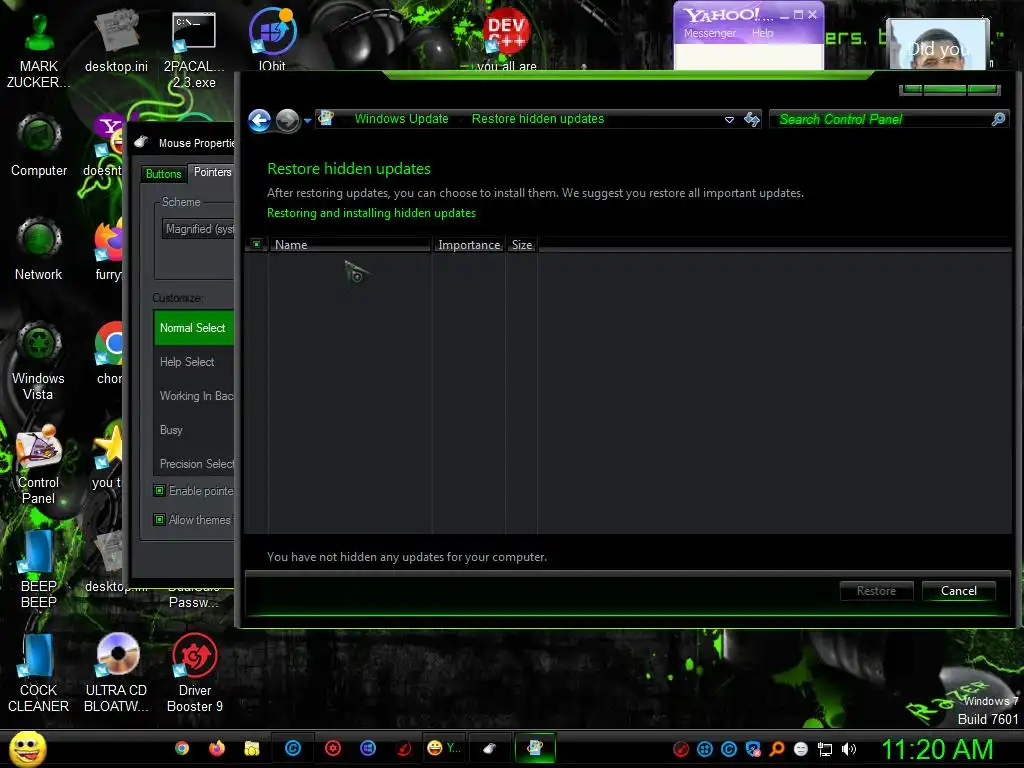This screenshot has width=1024, height=768.
Task: Click the search magnifier icon in Control Panel
Action: click(998, 119)
